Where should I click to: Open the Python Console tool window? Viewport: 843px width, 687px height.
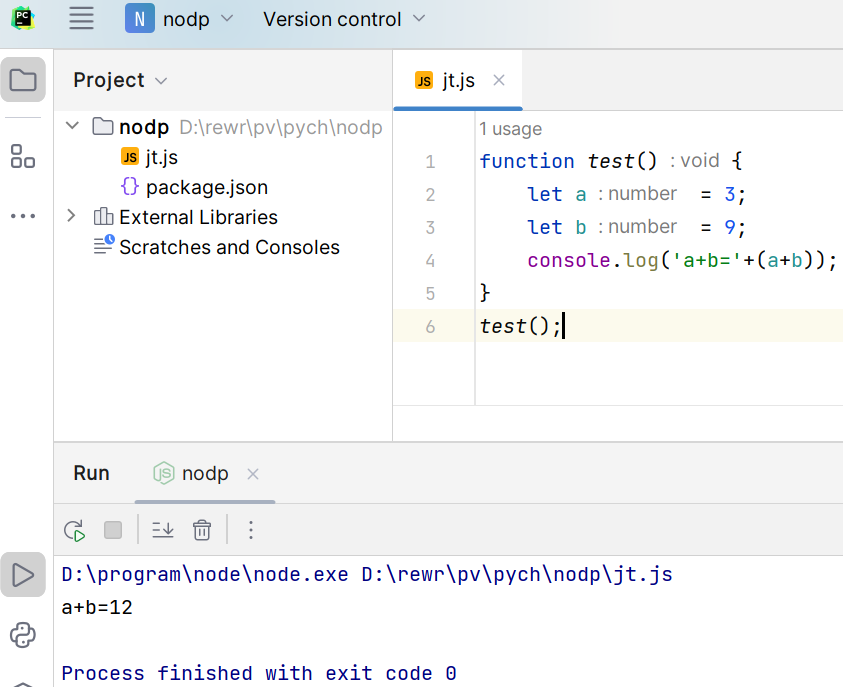tap(23, 635)
